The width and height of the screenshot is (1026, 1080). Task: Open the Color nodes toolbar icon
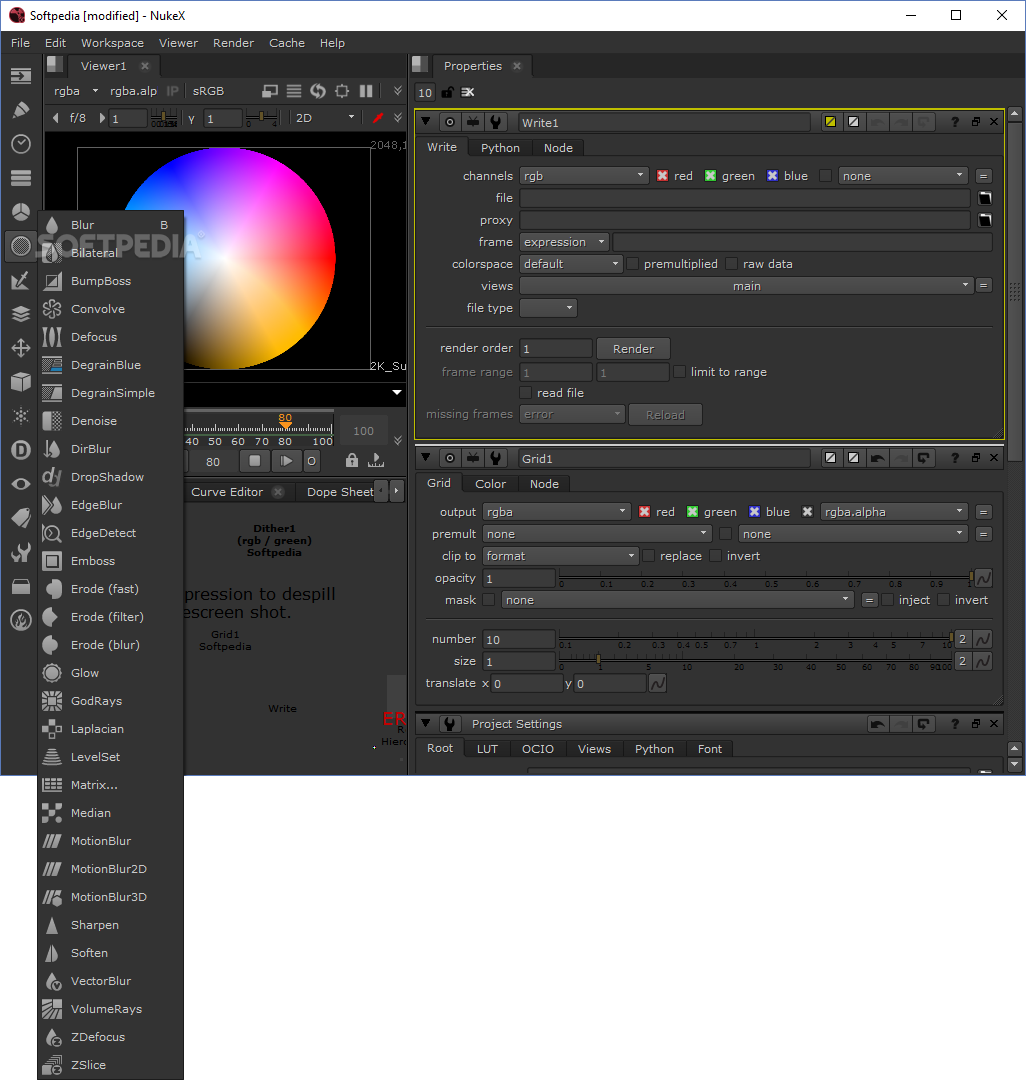point(21,211)
